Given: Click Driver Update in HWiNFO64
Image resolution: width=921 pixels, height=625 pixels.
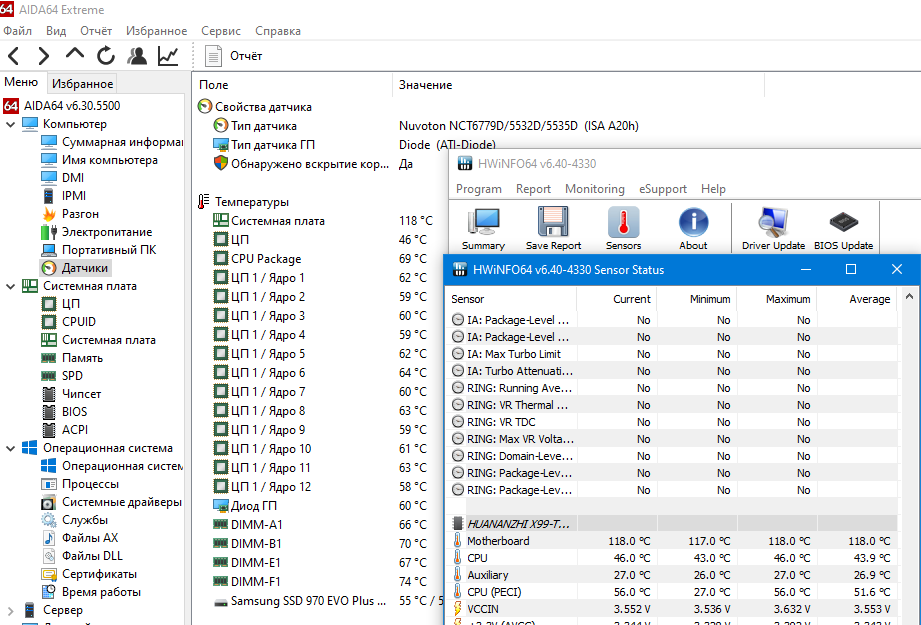Looking at the screenshot, I should coord(773,229).
